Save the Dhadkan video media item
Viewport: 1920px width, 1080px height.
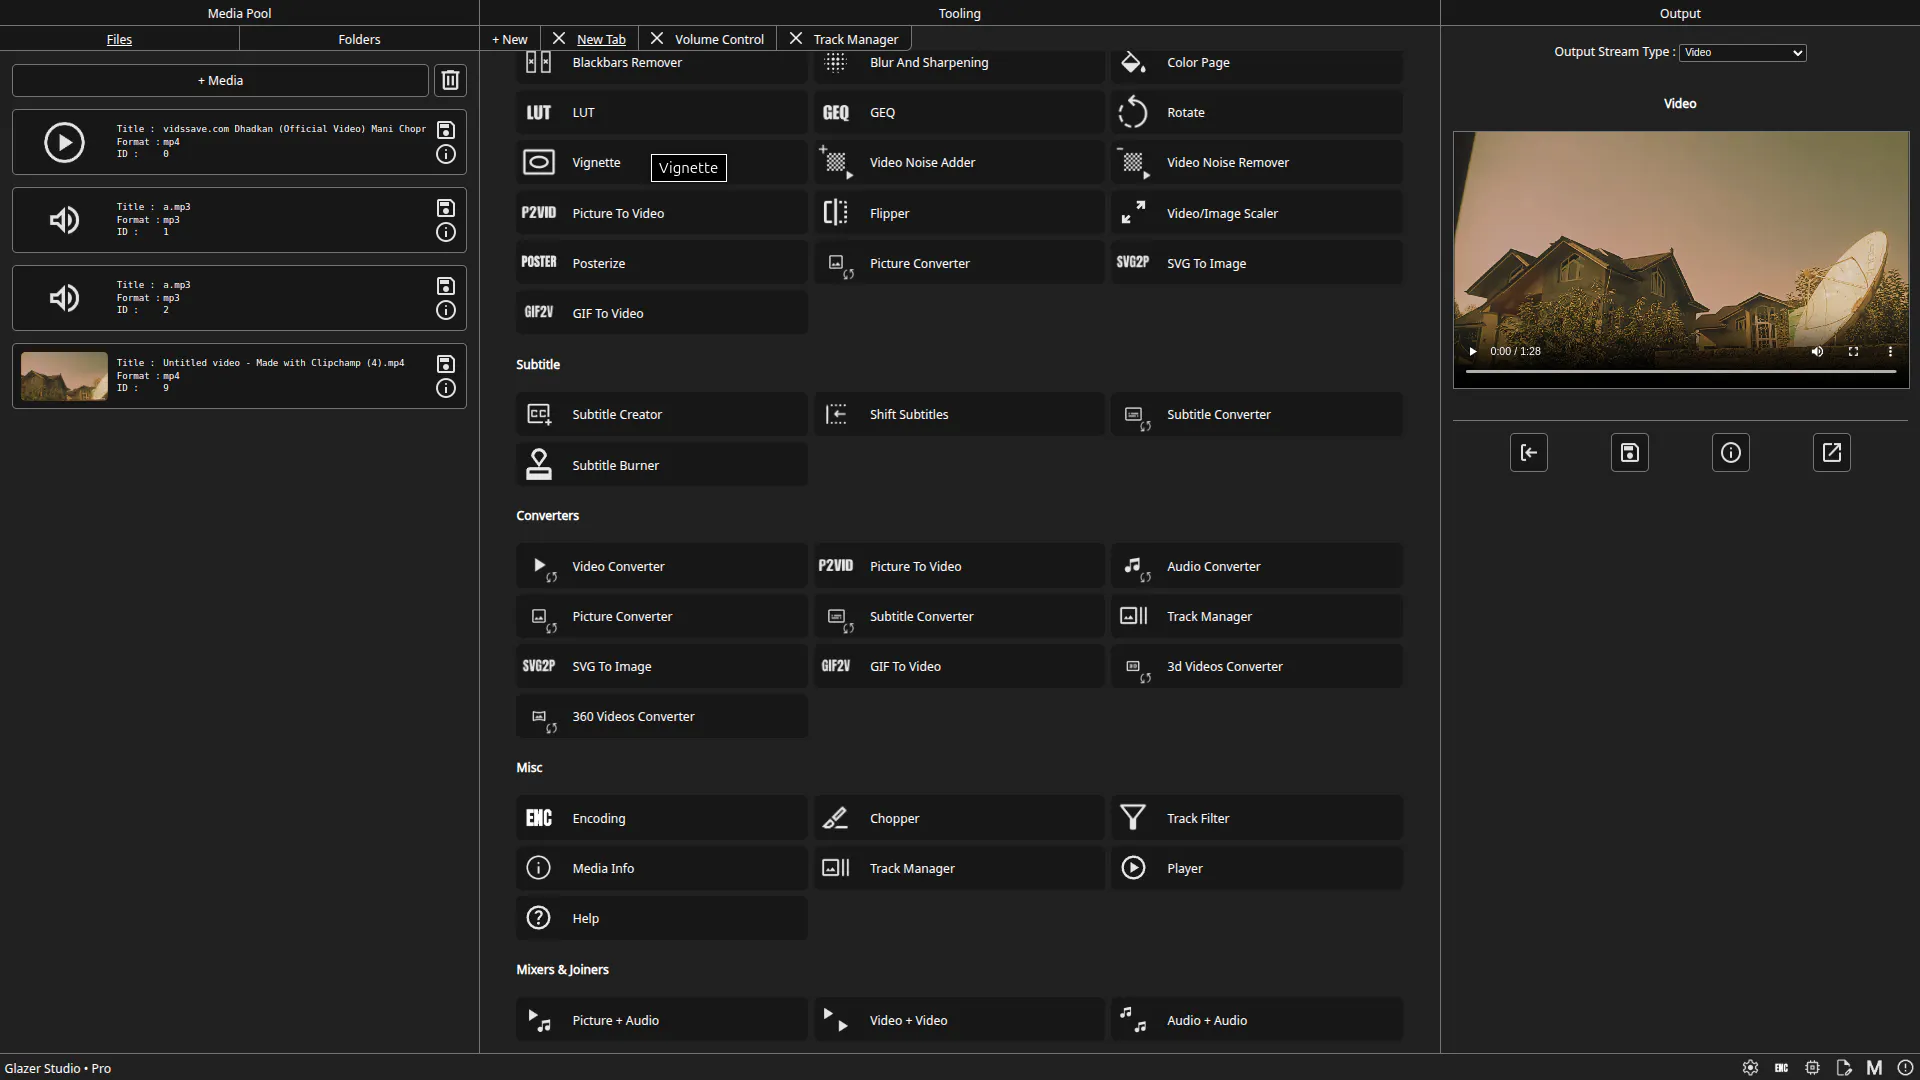pyautogui.click(x=446, y=130)
